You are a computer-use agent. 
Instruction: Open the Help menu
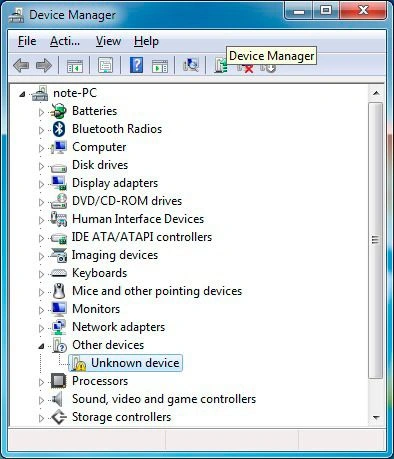coord(146,41)
